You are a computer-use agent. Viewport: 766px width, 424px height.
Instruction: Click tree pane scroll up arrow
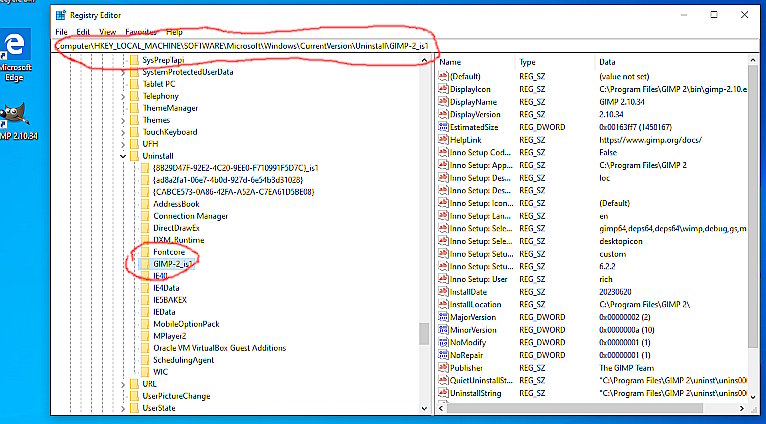(424, 61)
